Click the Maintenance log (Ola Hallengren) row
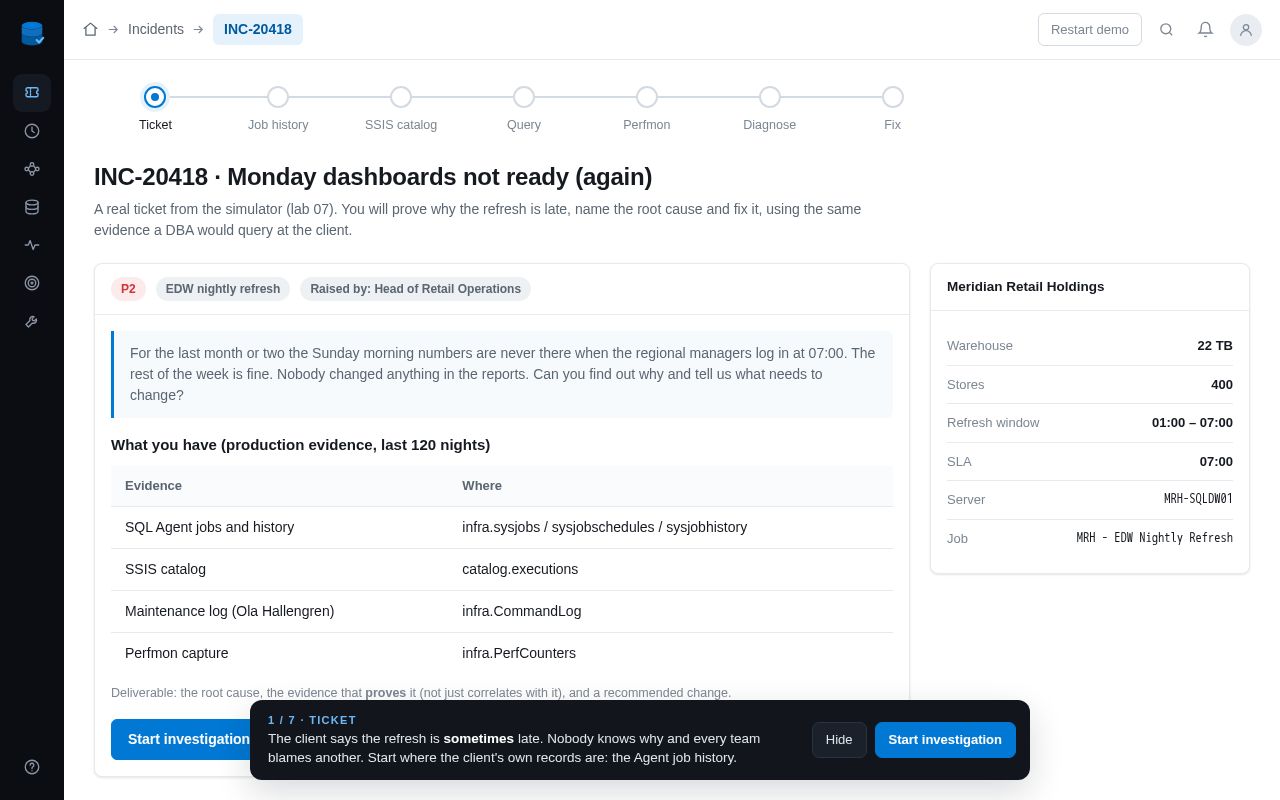This screenshot has height=800, width=1280. click(x=502, y=611)
